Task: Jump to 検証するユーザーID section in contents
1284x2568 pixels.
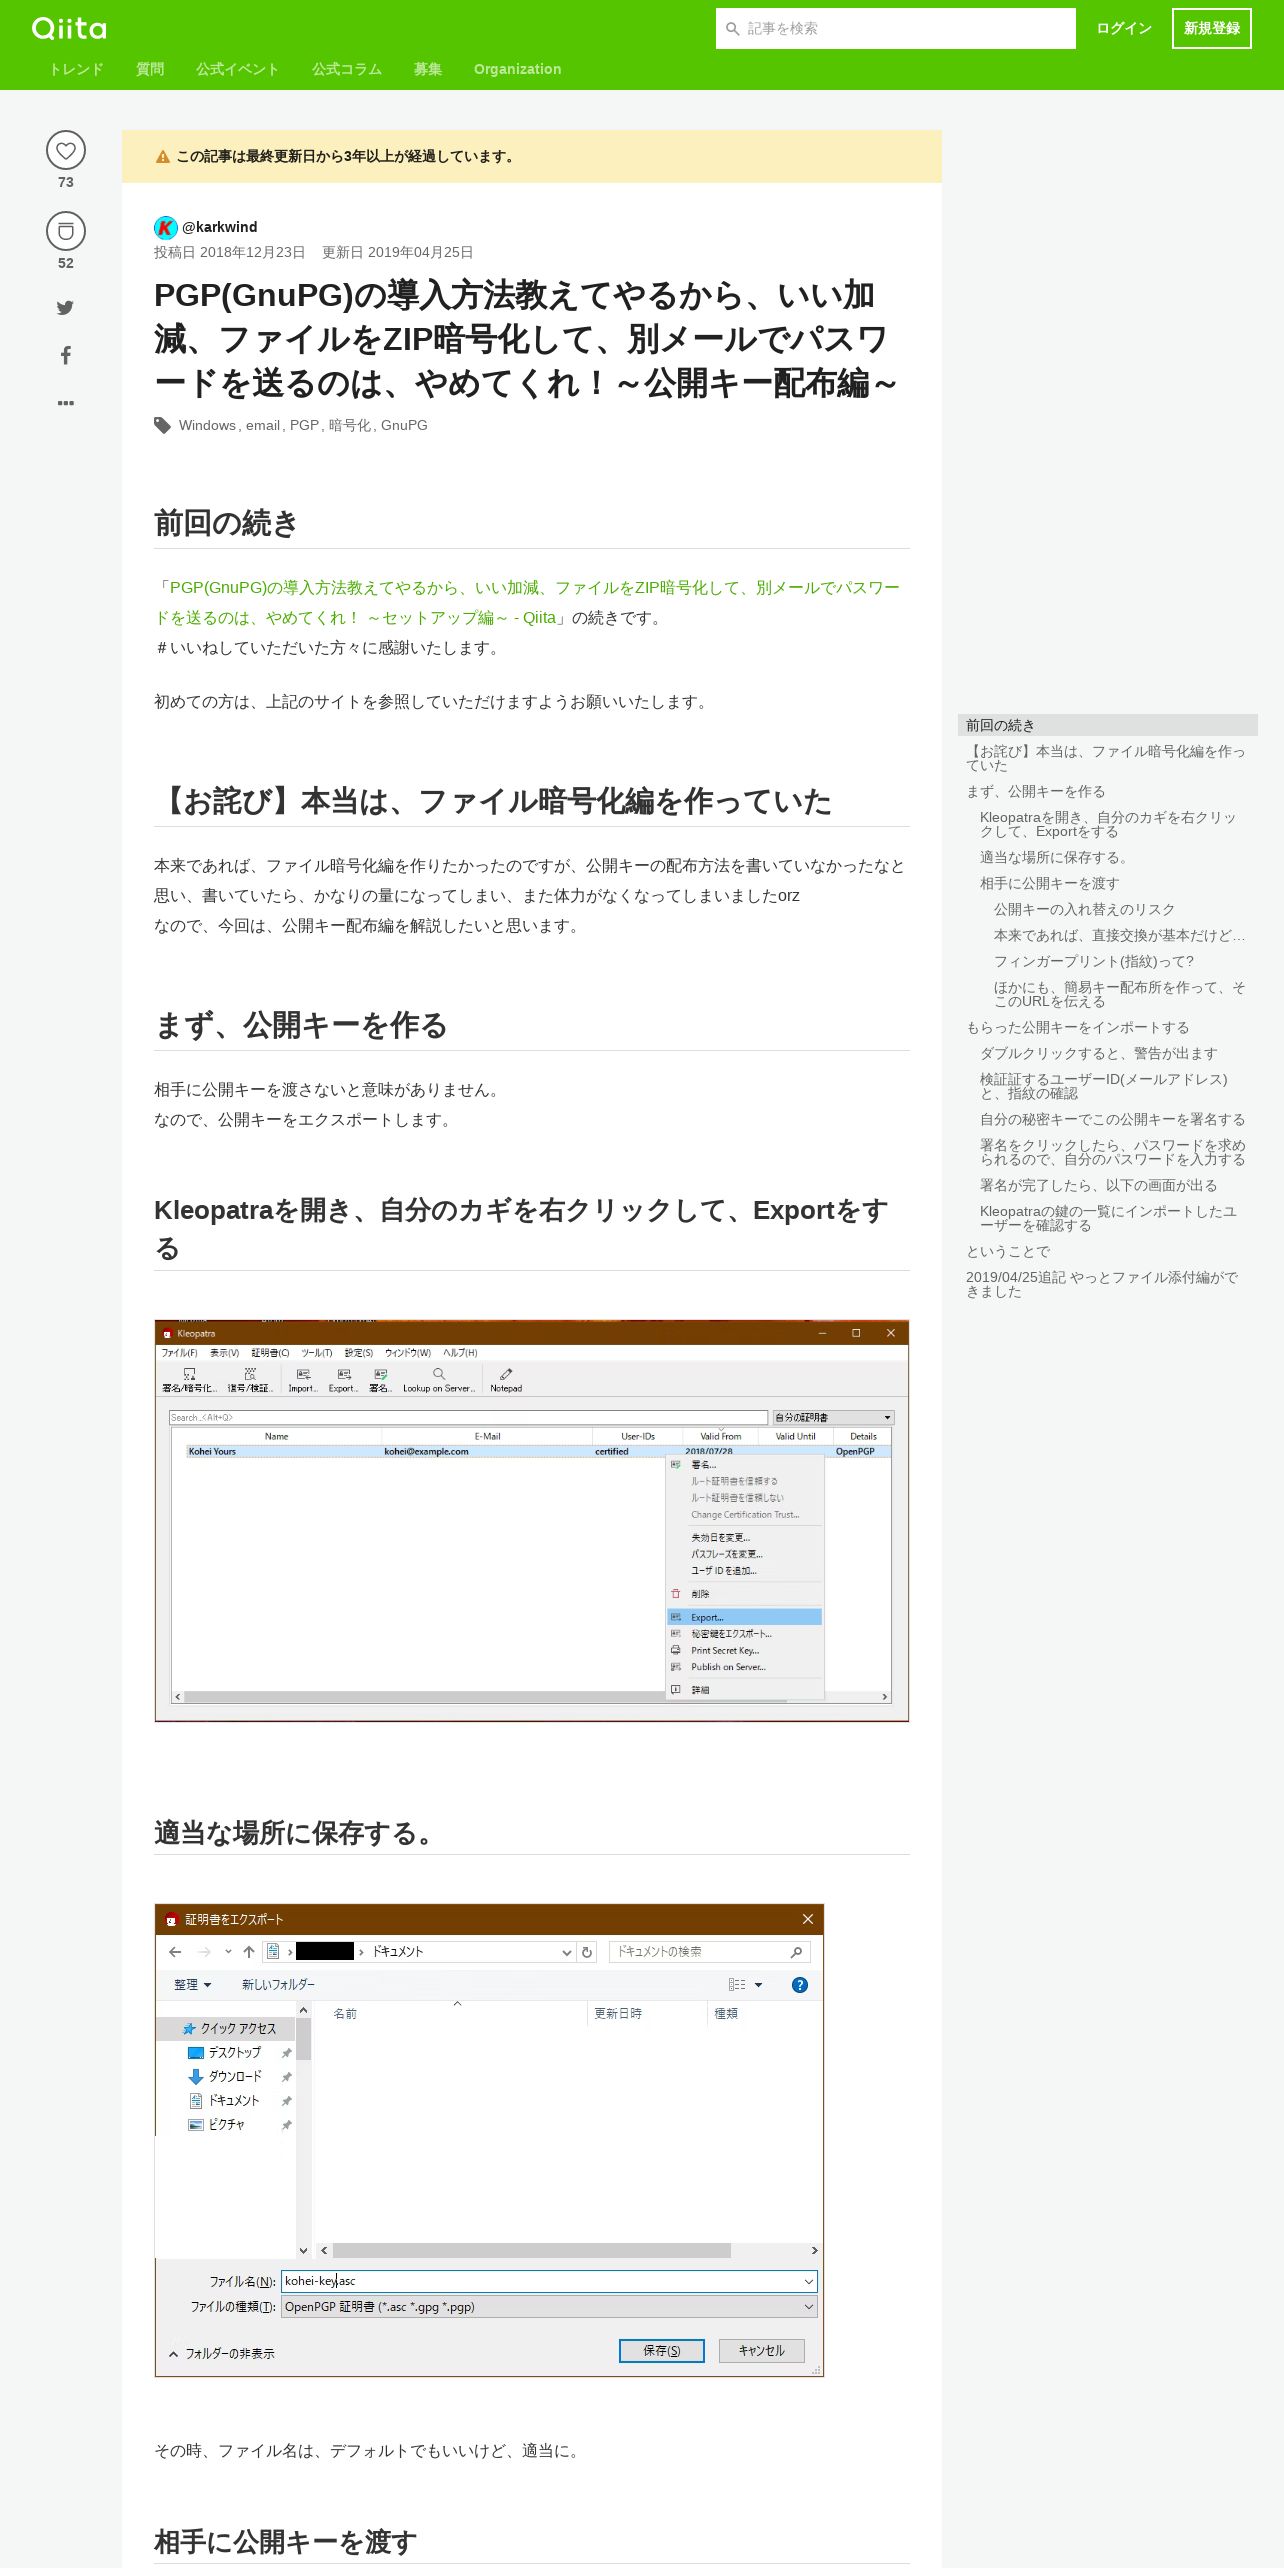Action: [x=1103, y=1086]
